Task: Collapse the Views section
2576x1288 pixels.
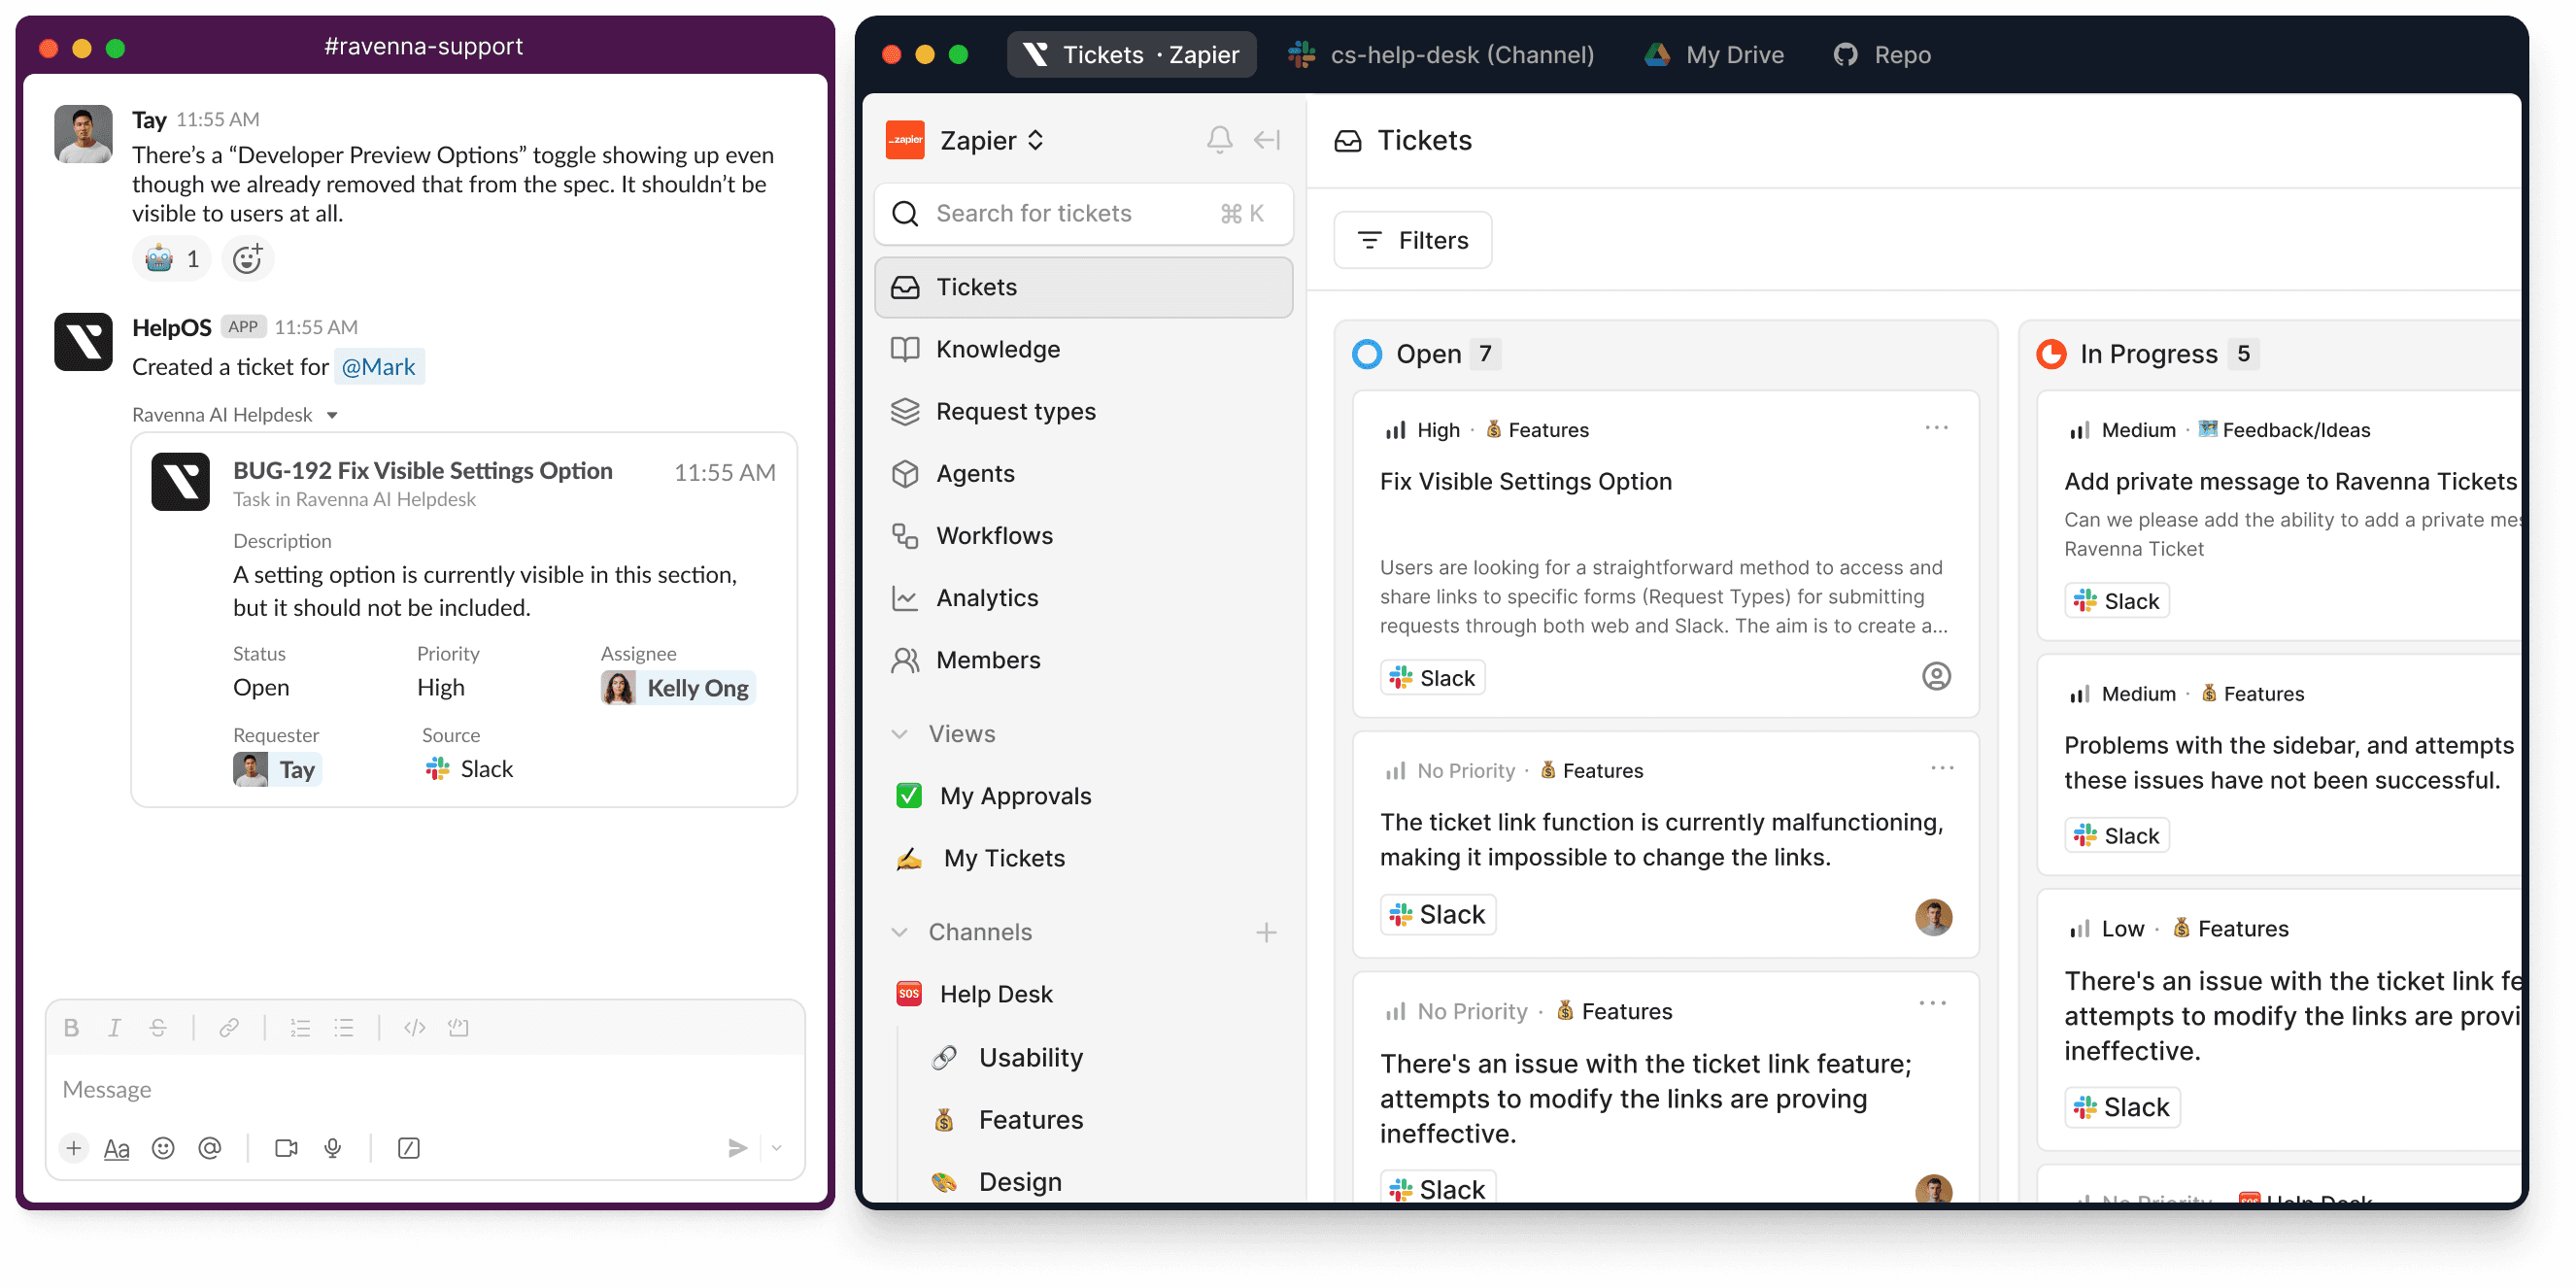Action: (899, 734)
